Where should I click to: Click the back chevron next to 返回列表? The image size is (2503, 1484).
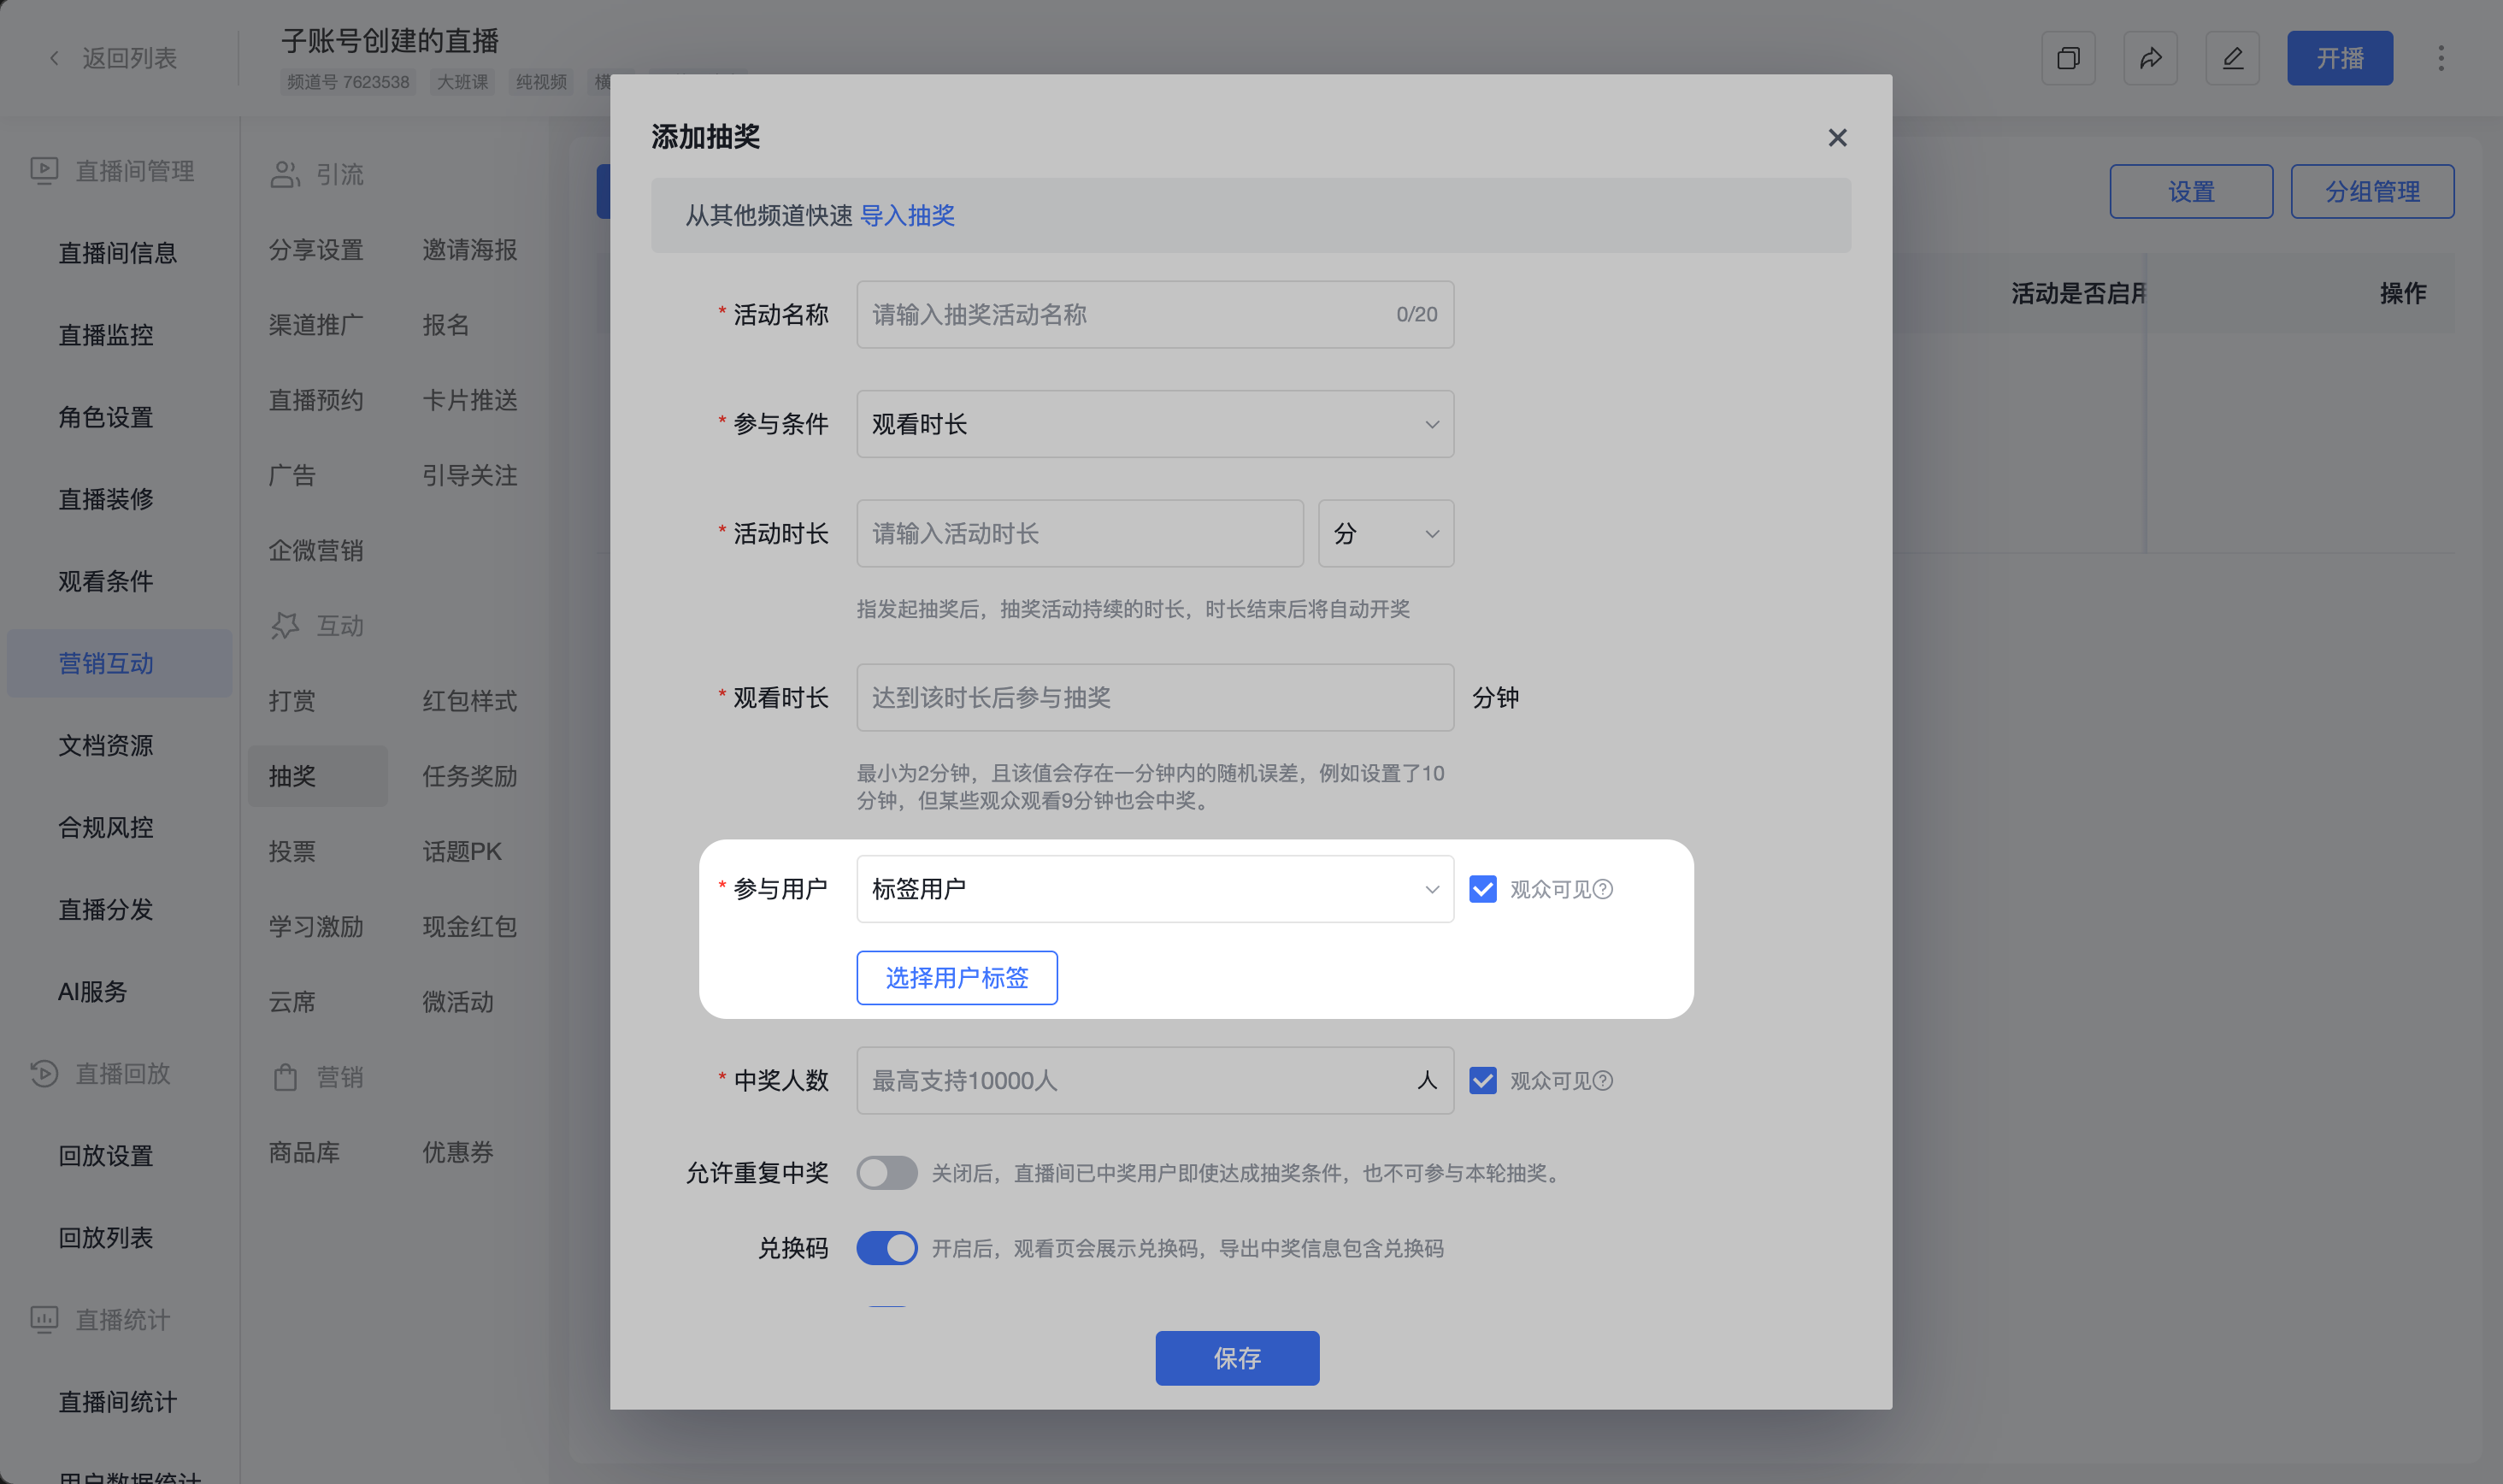54,58
